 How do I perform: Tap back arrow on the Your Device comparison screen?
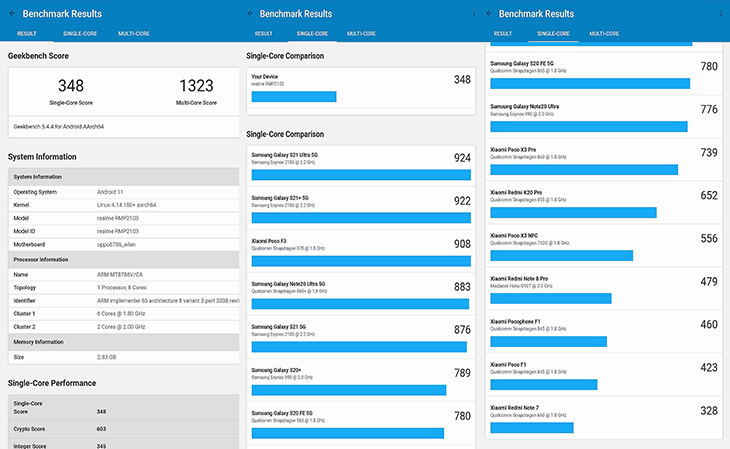tap(250, 14)
